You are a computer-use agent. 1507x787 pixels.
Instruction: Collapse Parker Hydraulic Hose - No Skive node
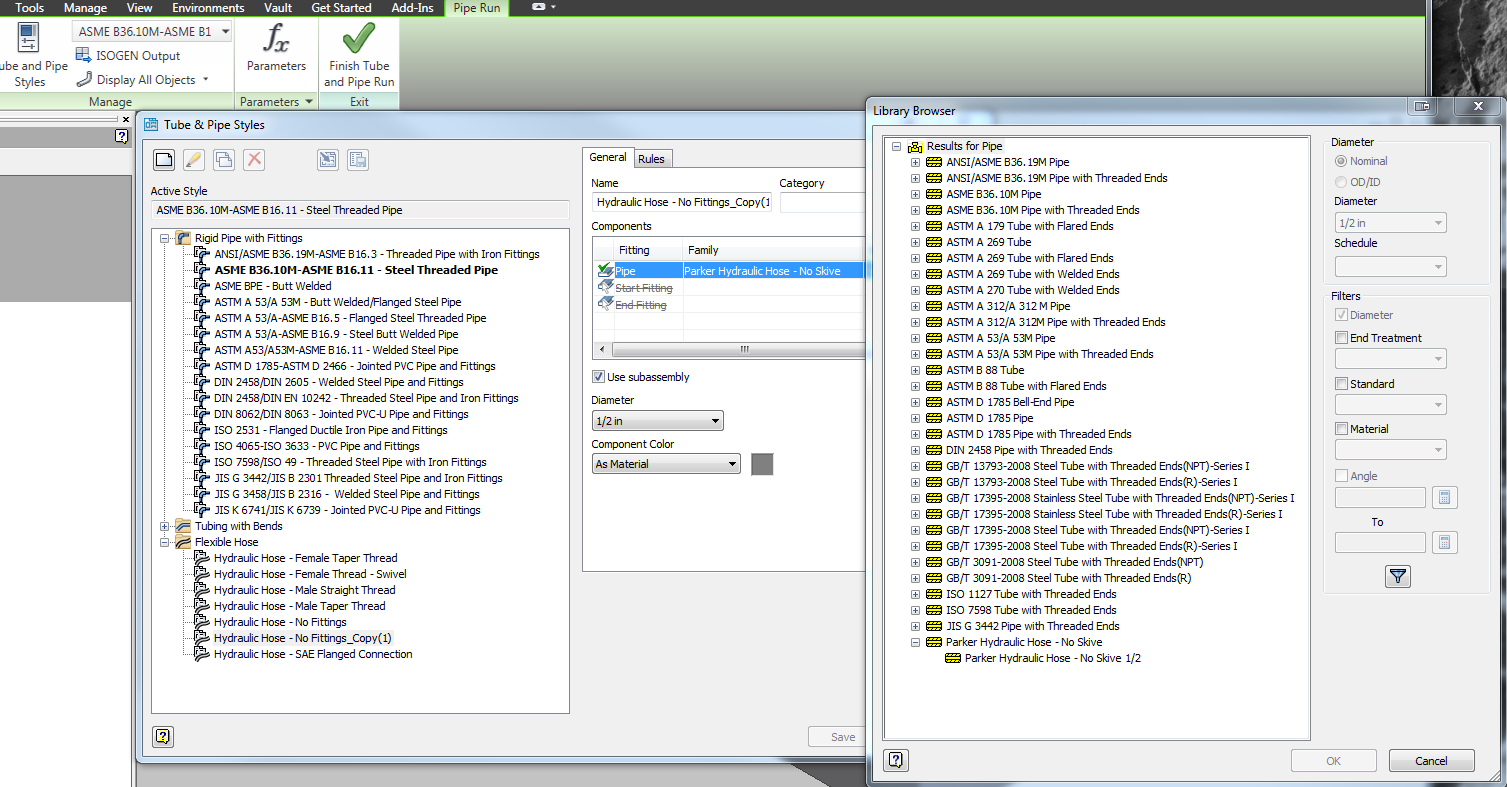[915, 642]
